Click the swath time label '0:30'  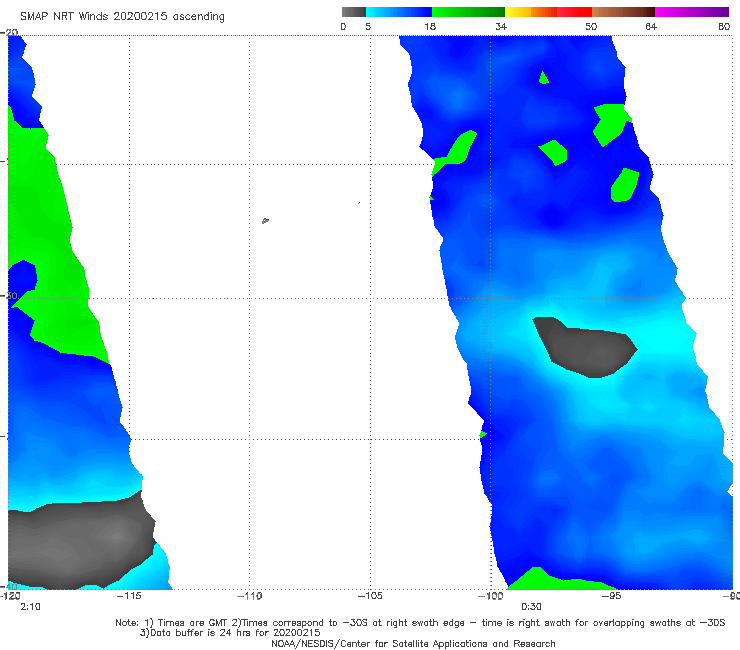531,607
